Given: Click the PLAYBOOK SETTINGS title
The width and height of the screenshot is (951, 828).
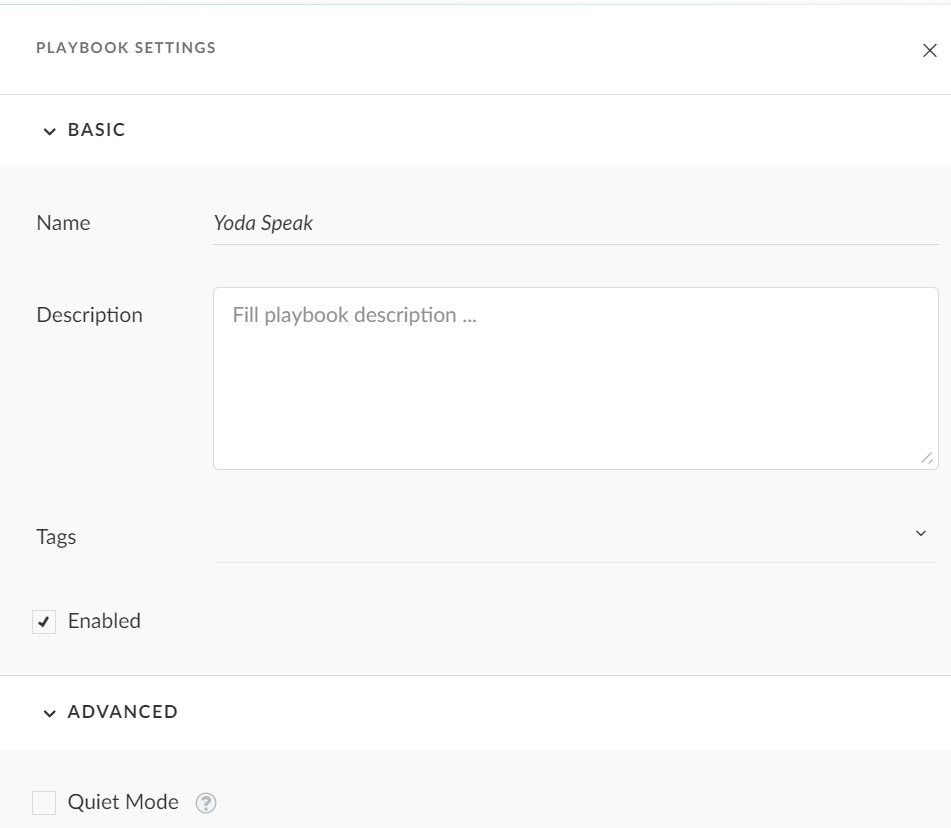Looking at the screenshot, I should point(126,48).
